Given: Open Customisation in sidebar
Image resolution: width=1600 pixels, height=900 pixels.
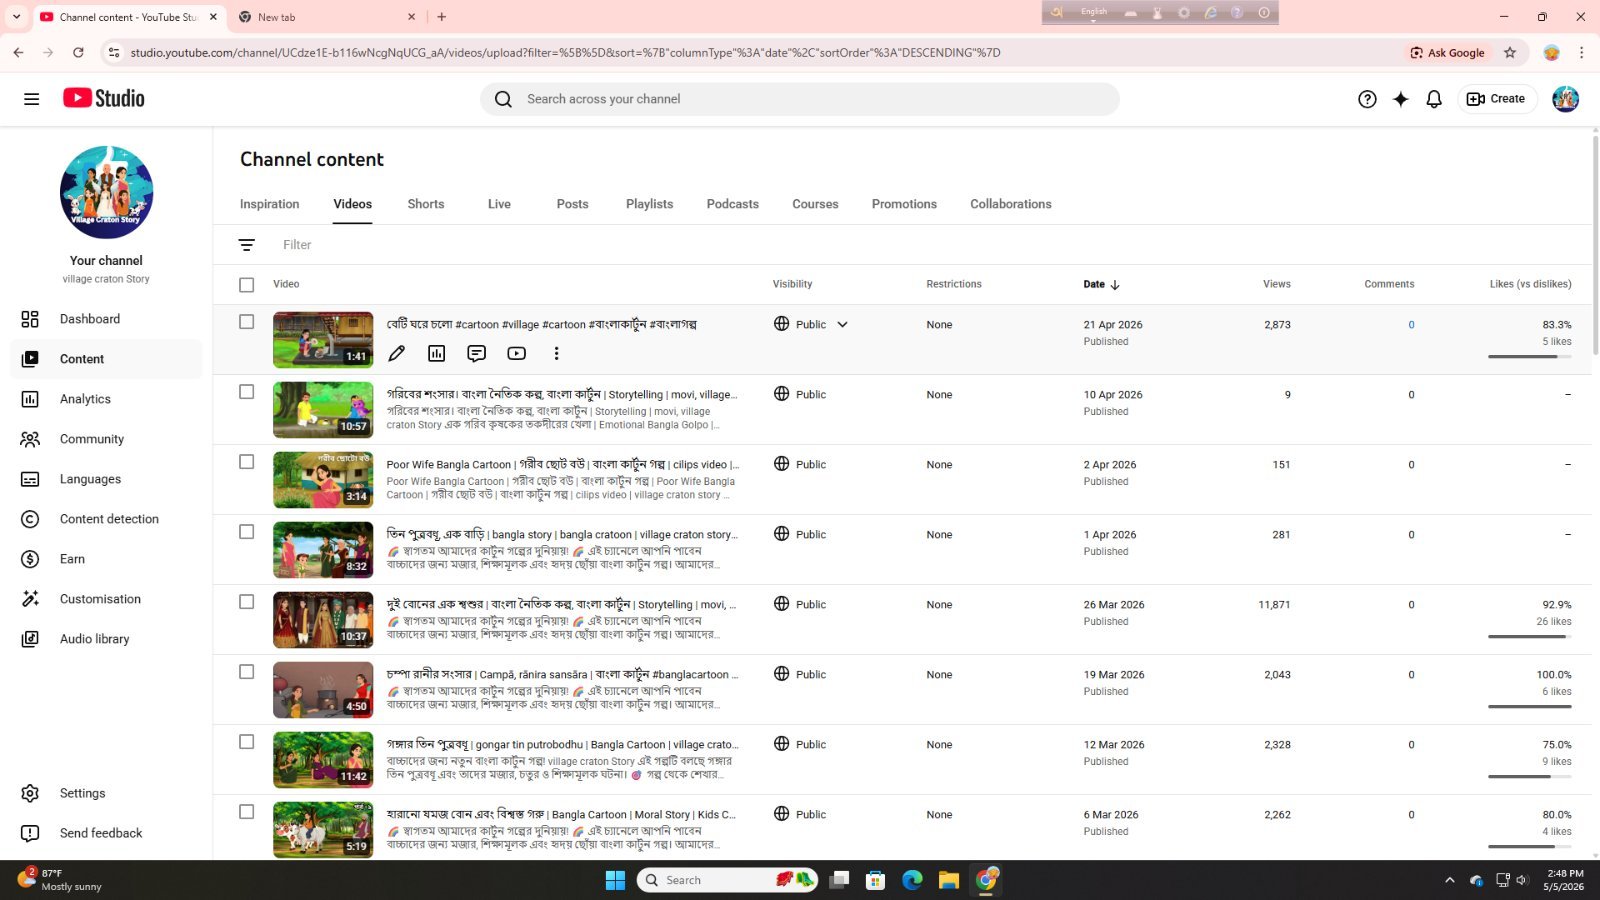Looking at the screenshot, I should point(106,599).
